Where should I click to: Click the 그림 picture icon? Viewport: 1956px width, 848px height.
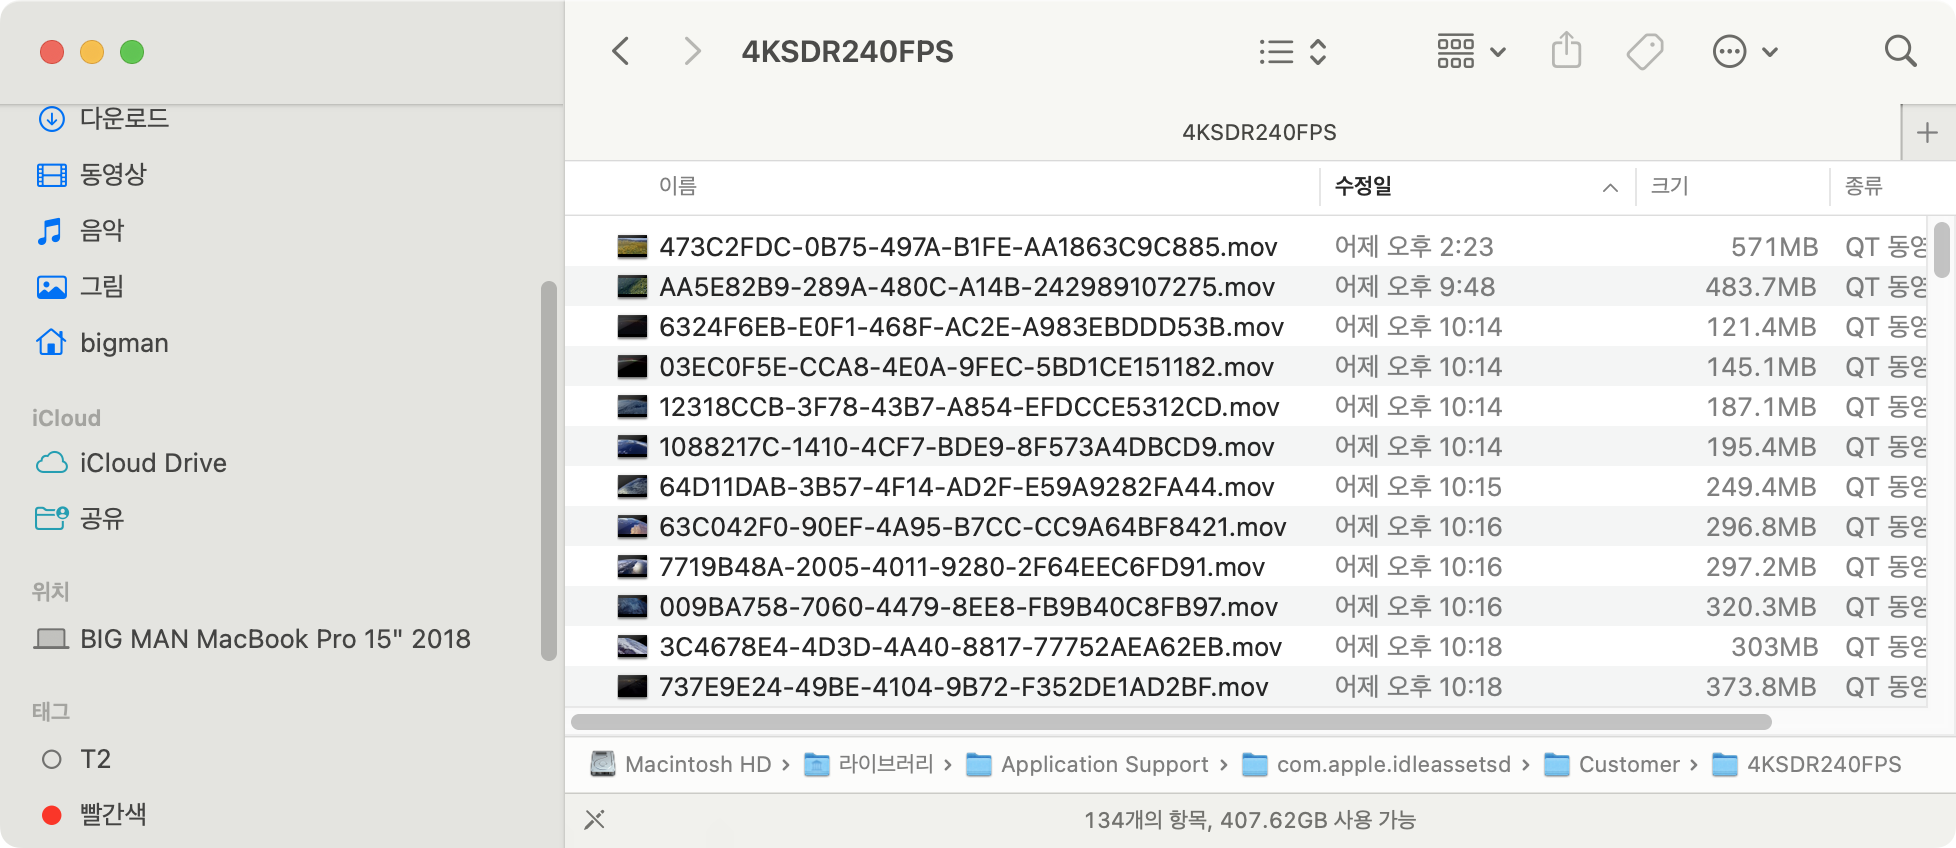click(x=51, y=287)
